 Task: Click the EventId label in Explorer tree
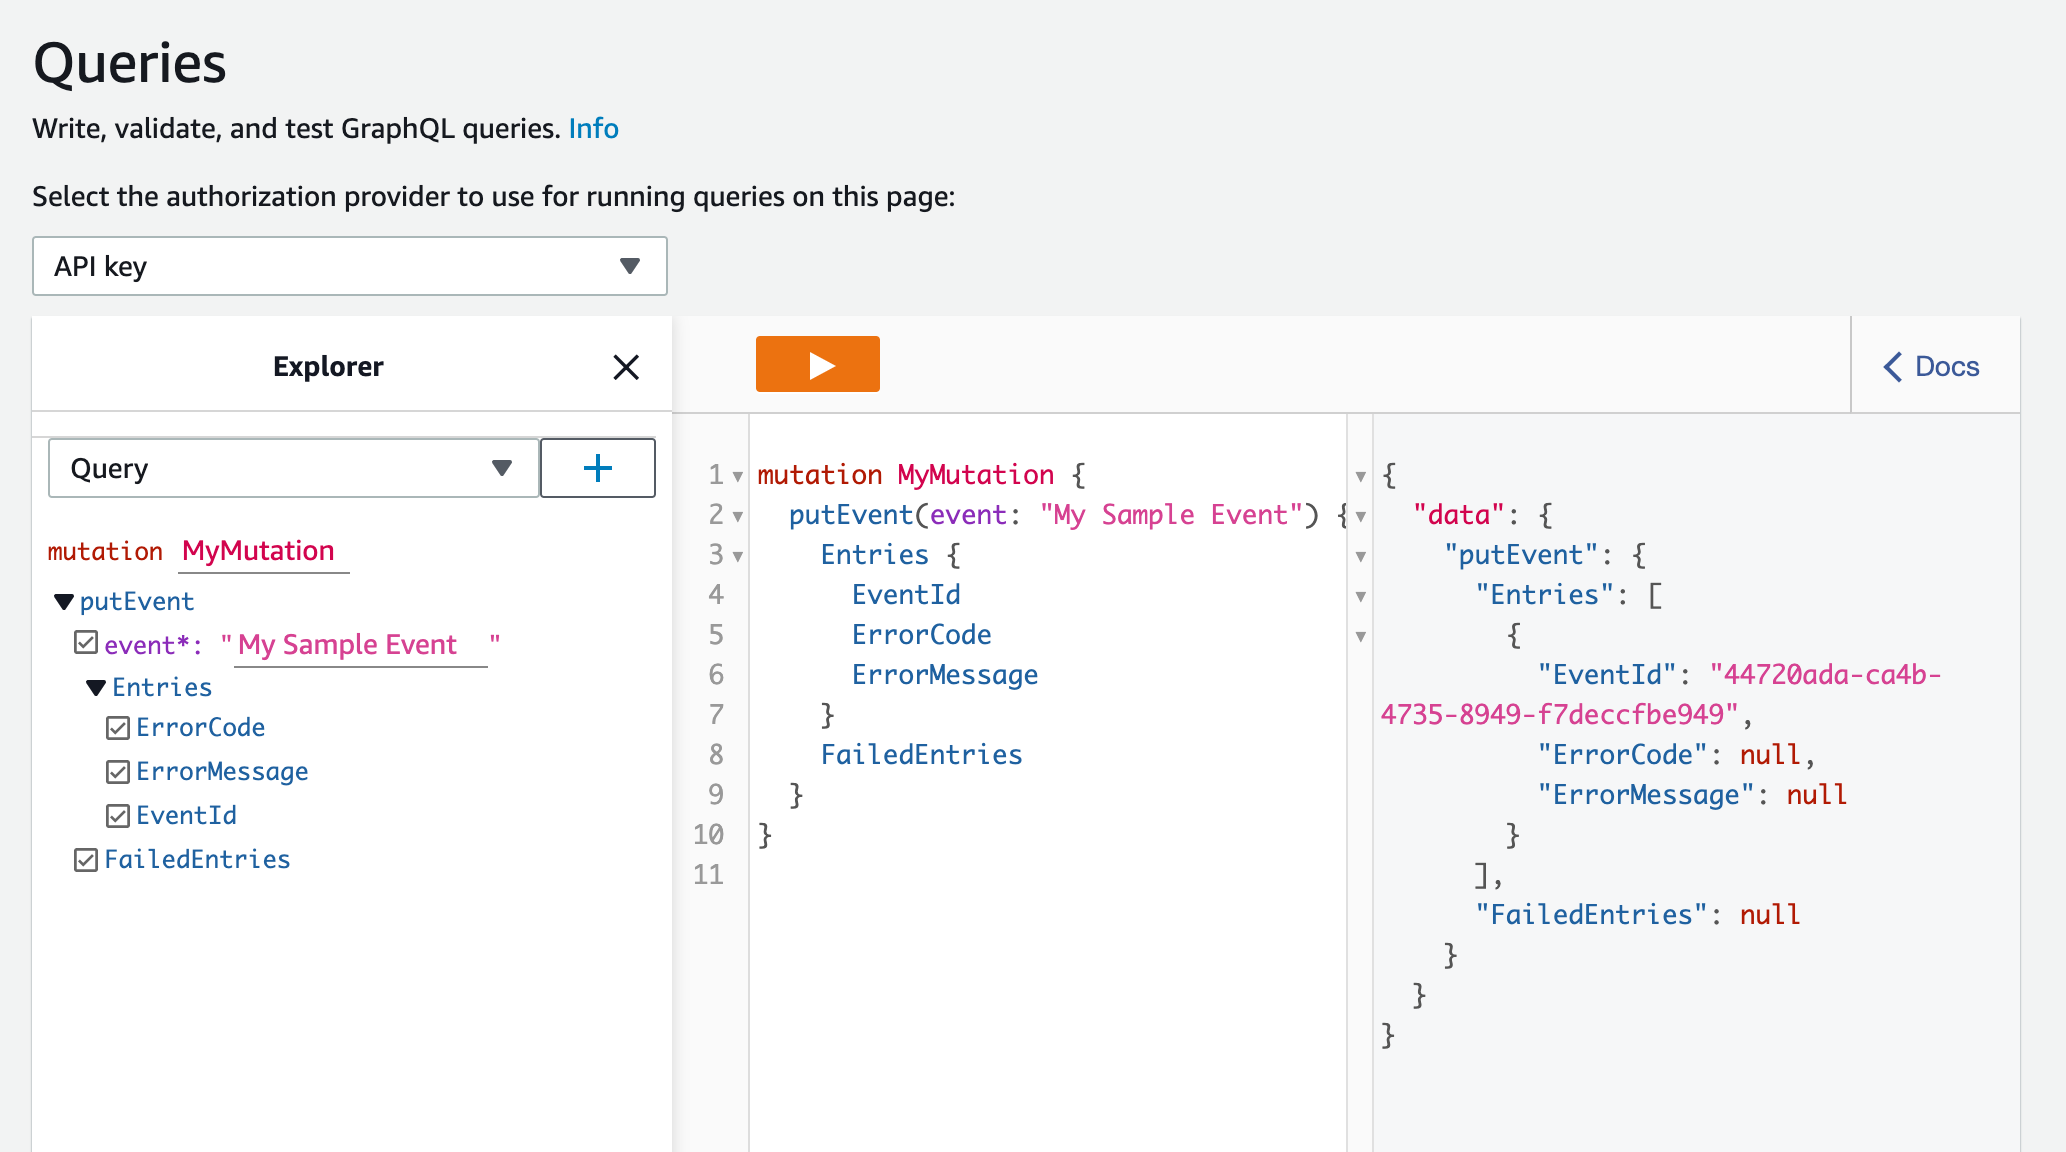[x=187, y=815]
